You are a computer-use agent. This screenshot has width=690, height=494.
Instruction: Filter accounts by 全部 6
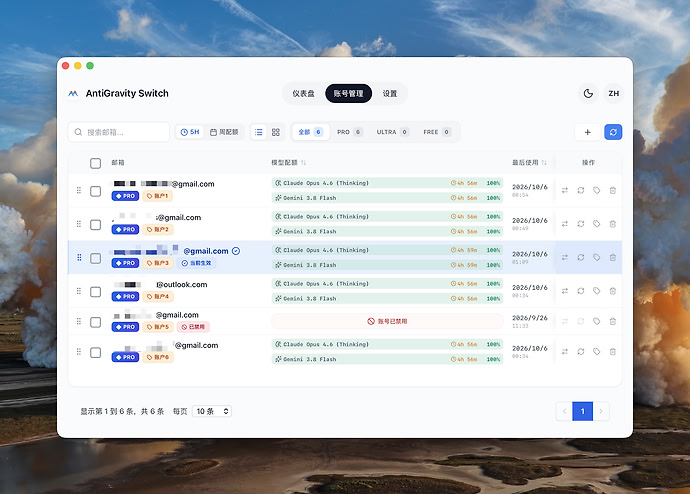point(311,132)
